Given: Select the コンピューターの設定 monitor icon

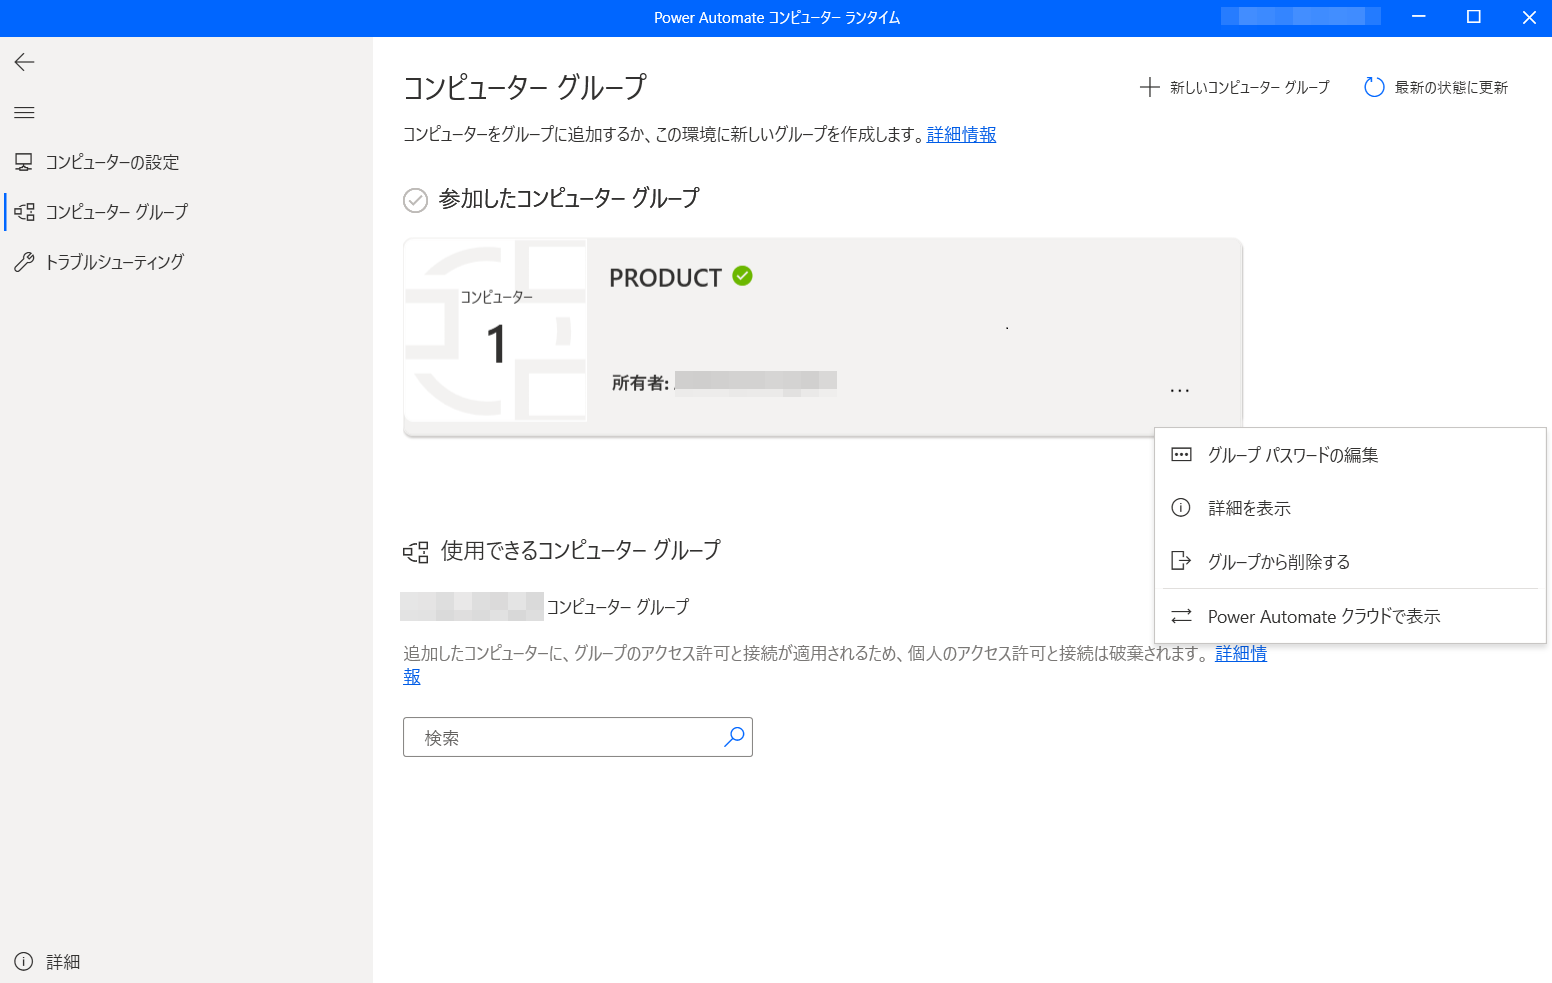Looking at the screenshot, I should [25, 161].
